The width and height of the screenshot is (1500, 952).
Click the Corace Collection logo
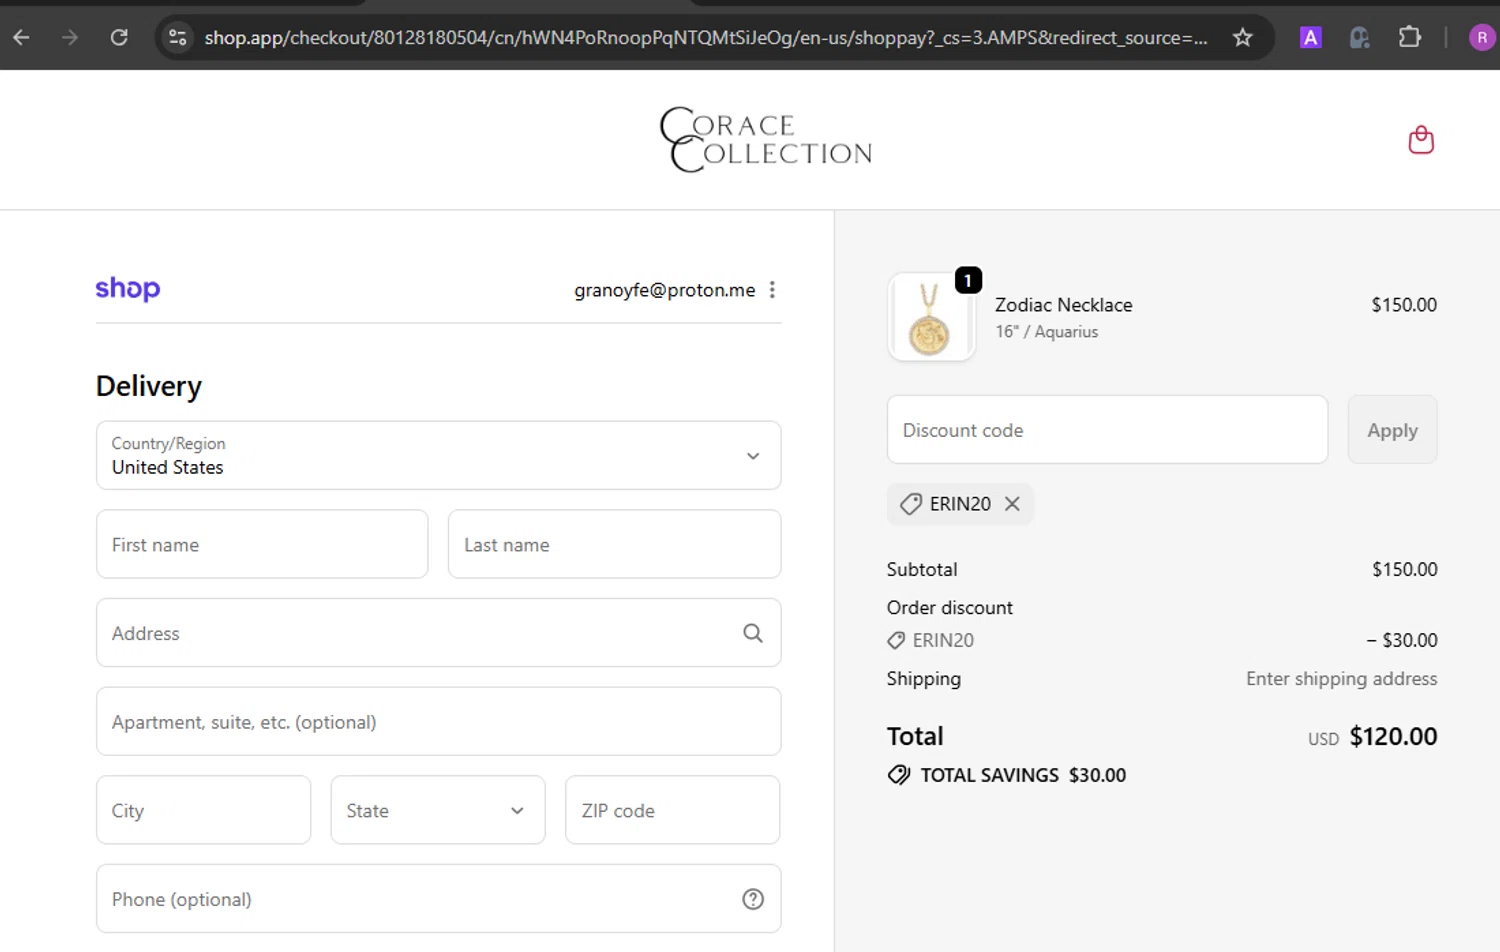click(x=766, y=140)
